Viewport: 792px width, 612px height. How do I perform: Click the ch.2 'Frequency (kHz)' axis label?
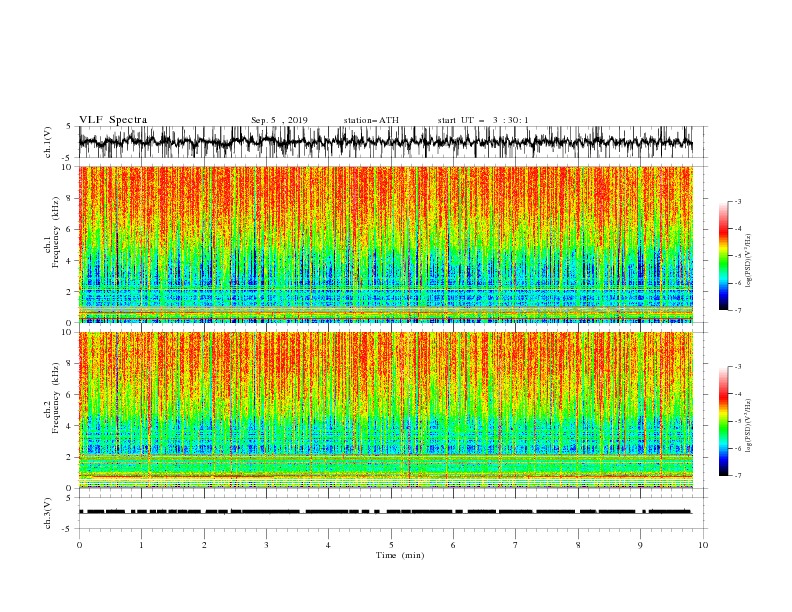pyautogui.click(x=56, y=398)
